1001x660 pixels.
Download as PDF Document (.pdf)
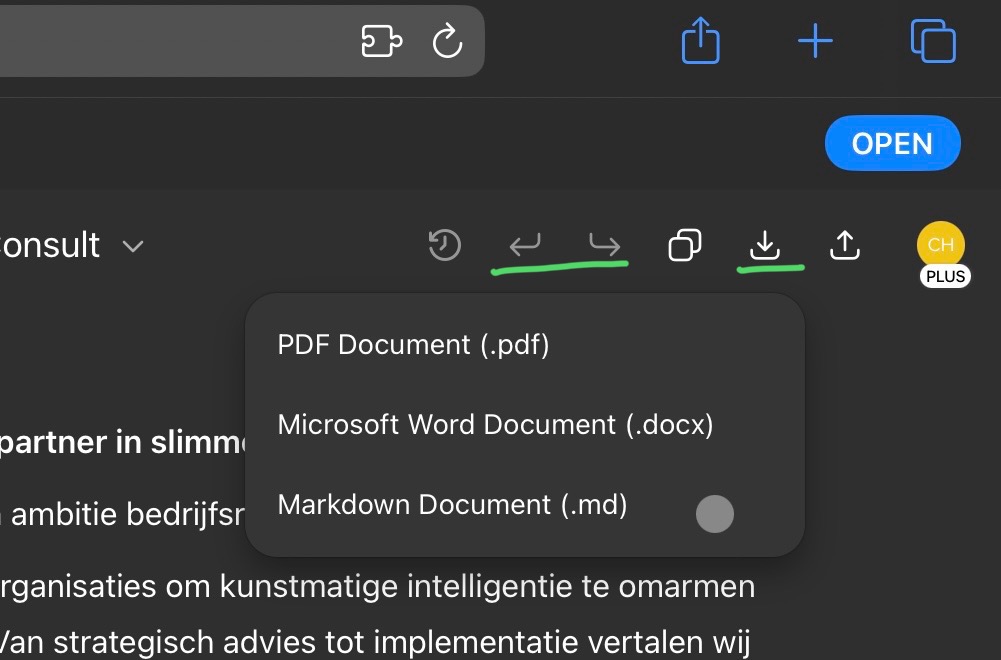(x=414, y=345)
